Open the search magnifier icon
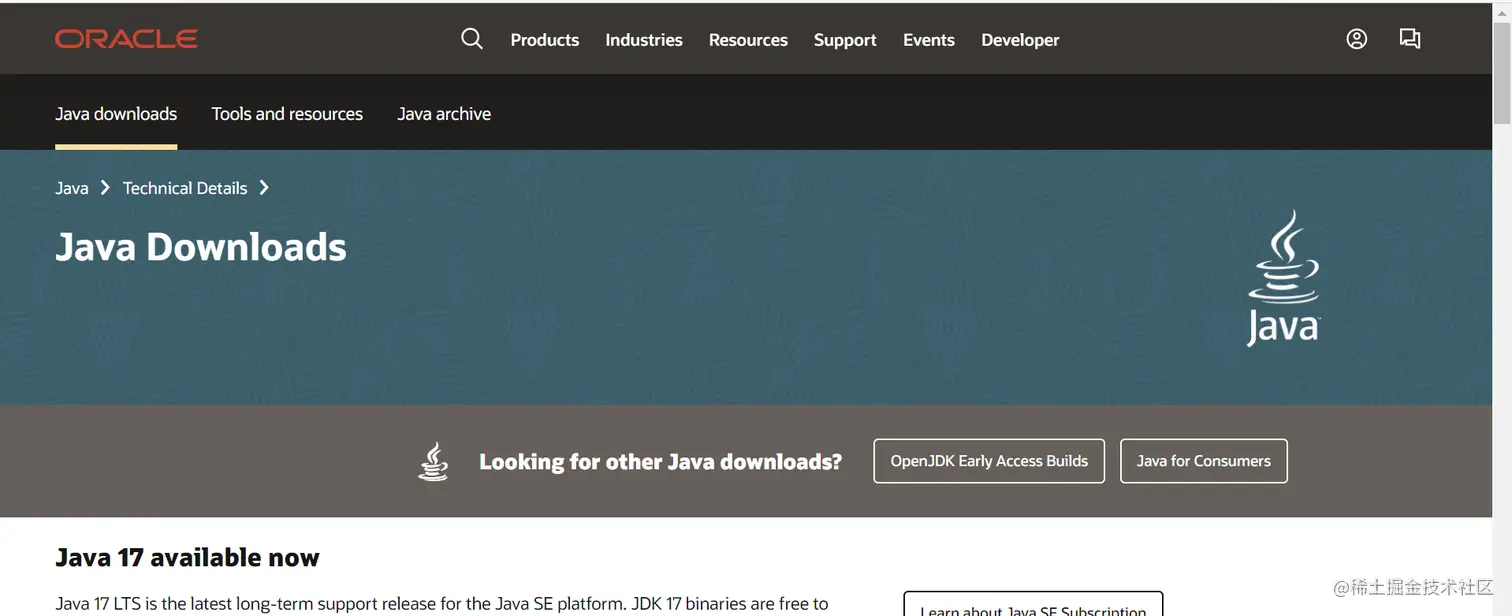This screenshot has height=616, width=1512. point(472,39)
